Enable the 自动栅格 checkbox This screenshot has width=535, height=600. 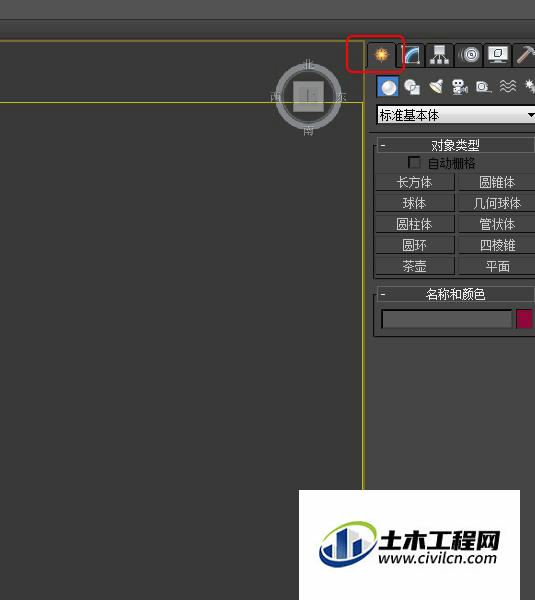414,163
